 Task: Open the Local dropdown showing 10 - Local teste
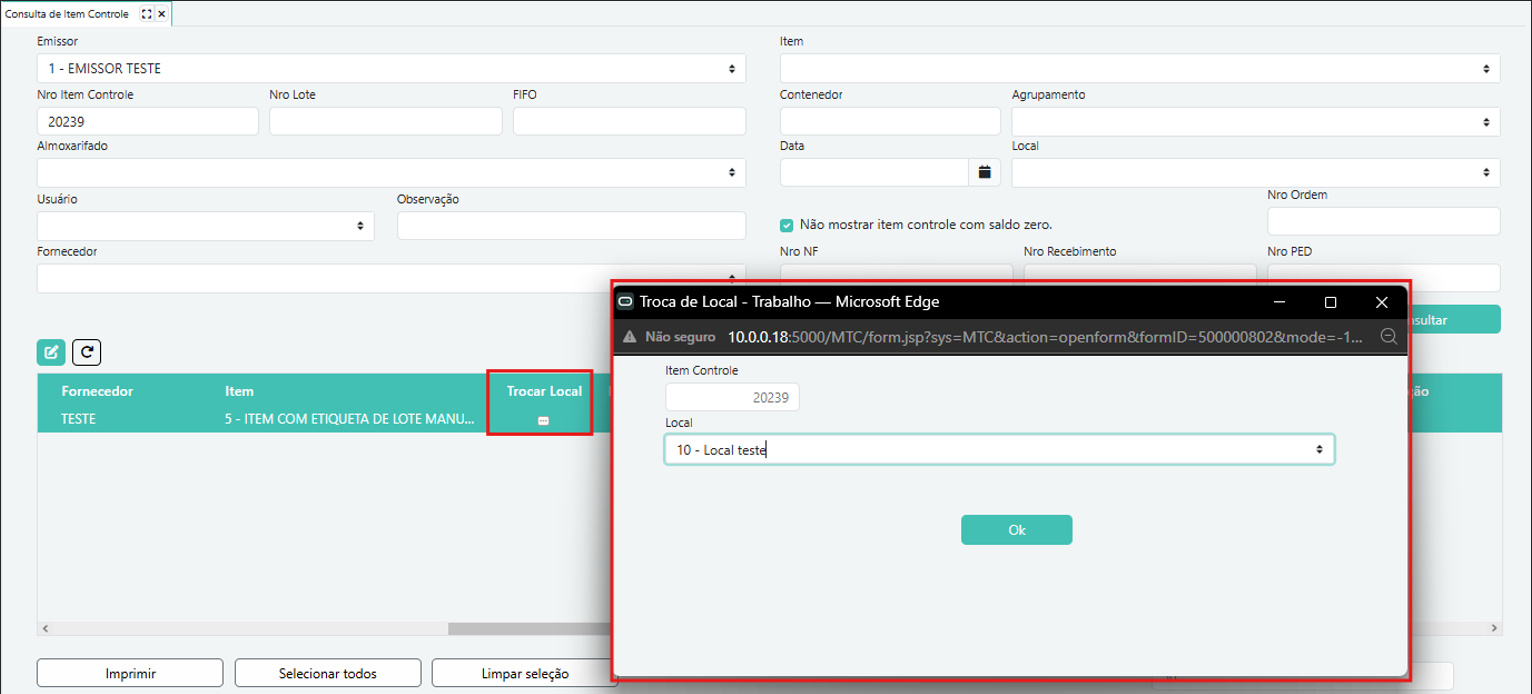pos(1000,450)
